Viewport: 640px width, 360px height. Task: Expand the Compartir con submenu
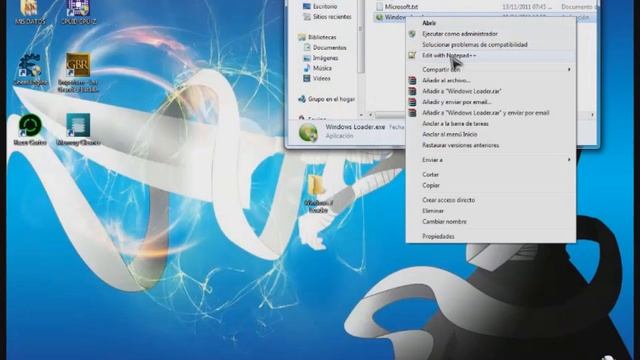coord(491,69)
